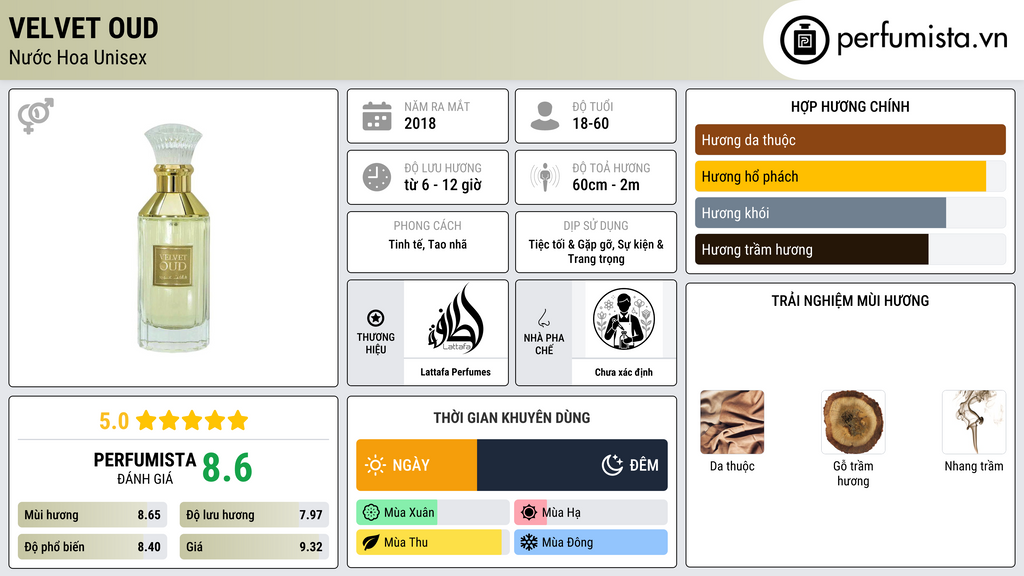Click the PERFUMISTA ĐÁNH GIÁ label
The image size is (1024, 576).
pos(145,468)
